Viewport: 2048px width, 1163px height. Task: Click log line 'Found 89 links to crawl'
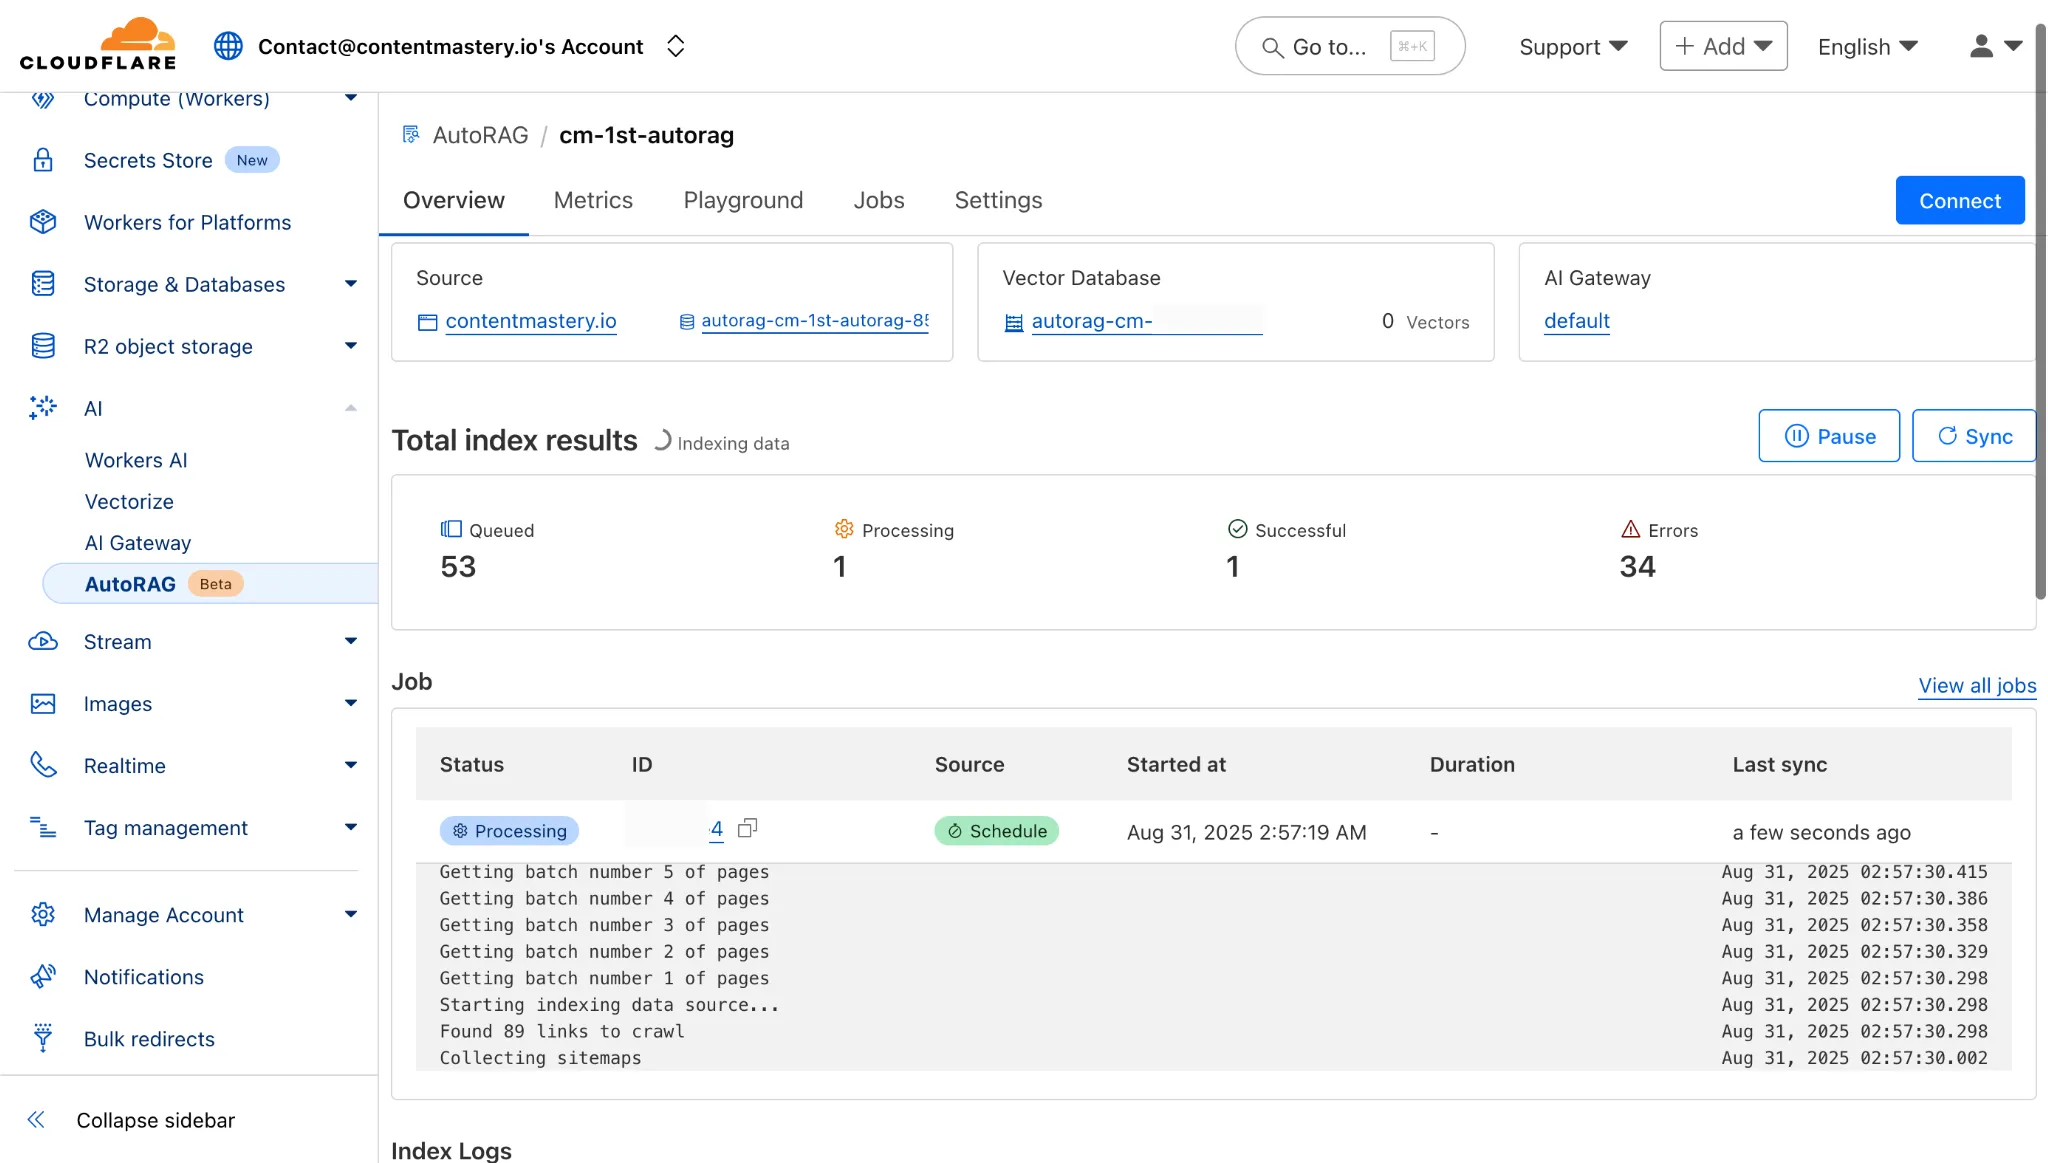pos(562,1031)
